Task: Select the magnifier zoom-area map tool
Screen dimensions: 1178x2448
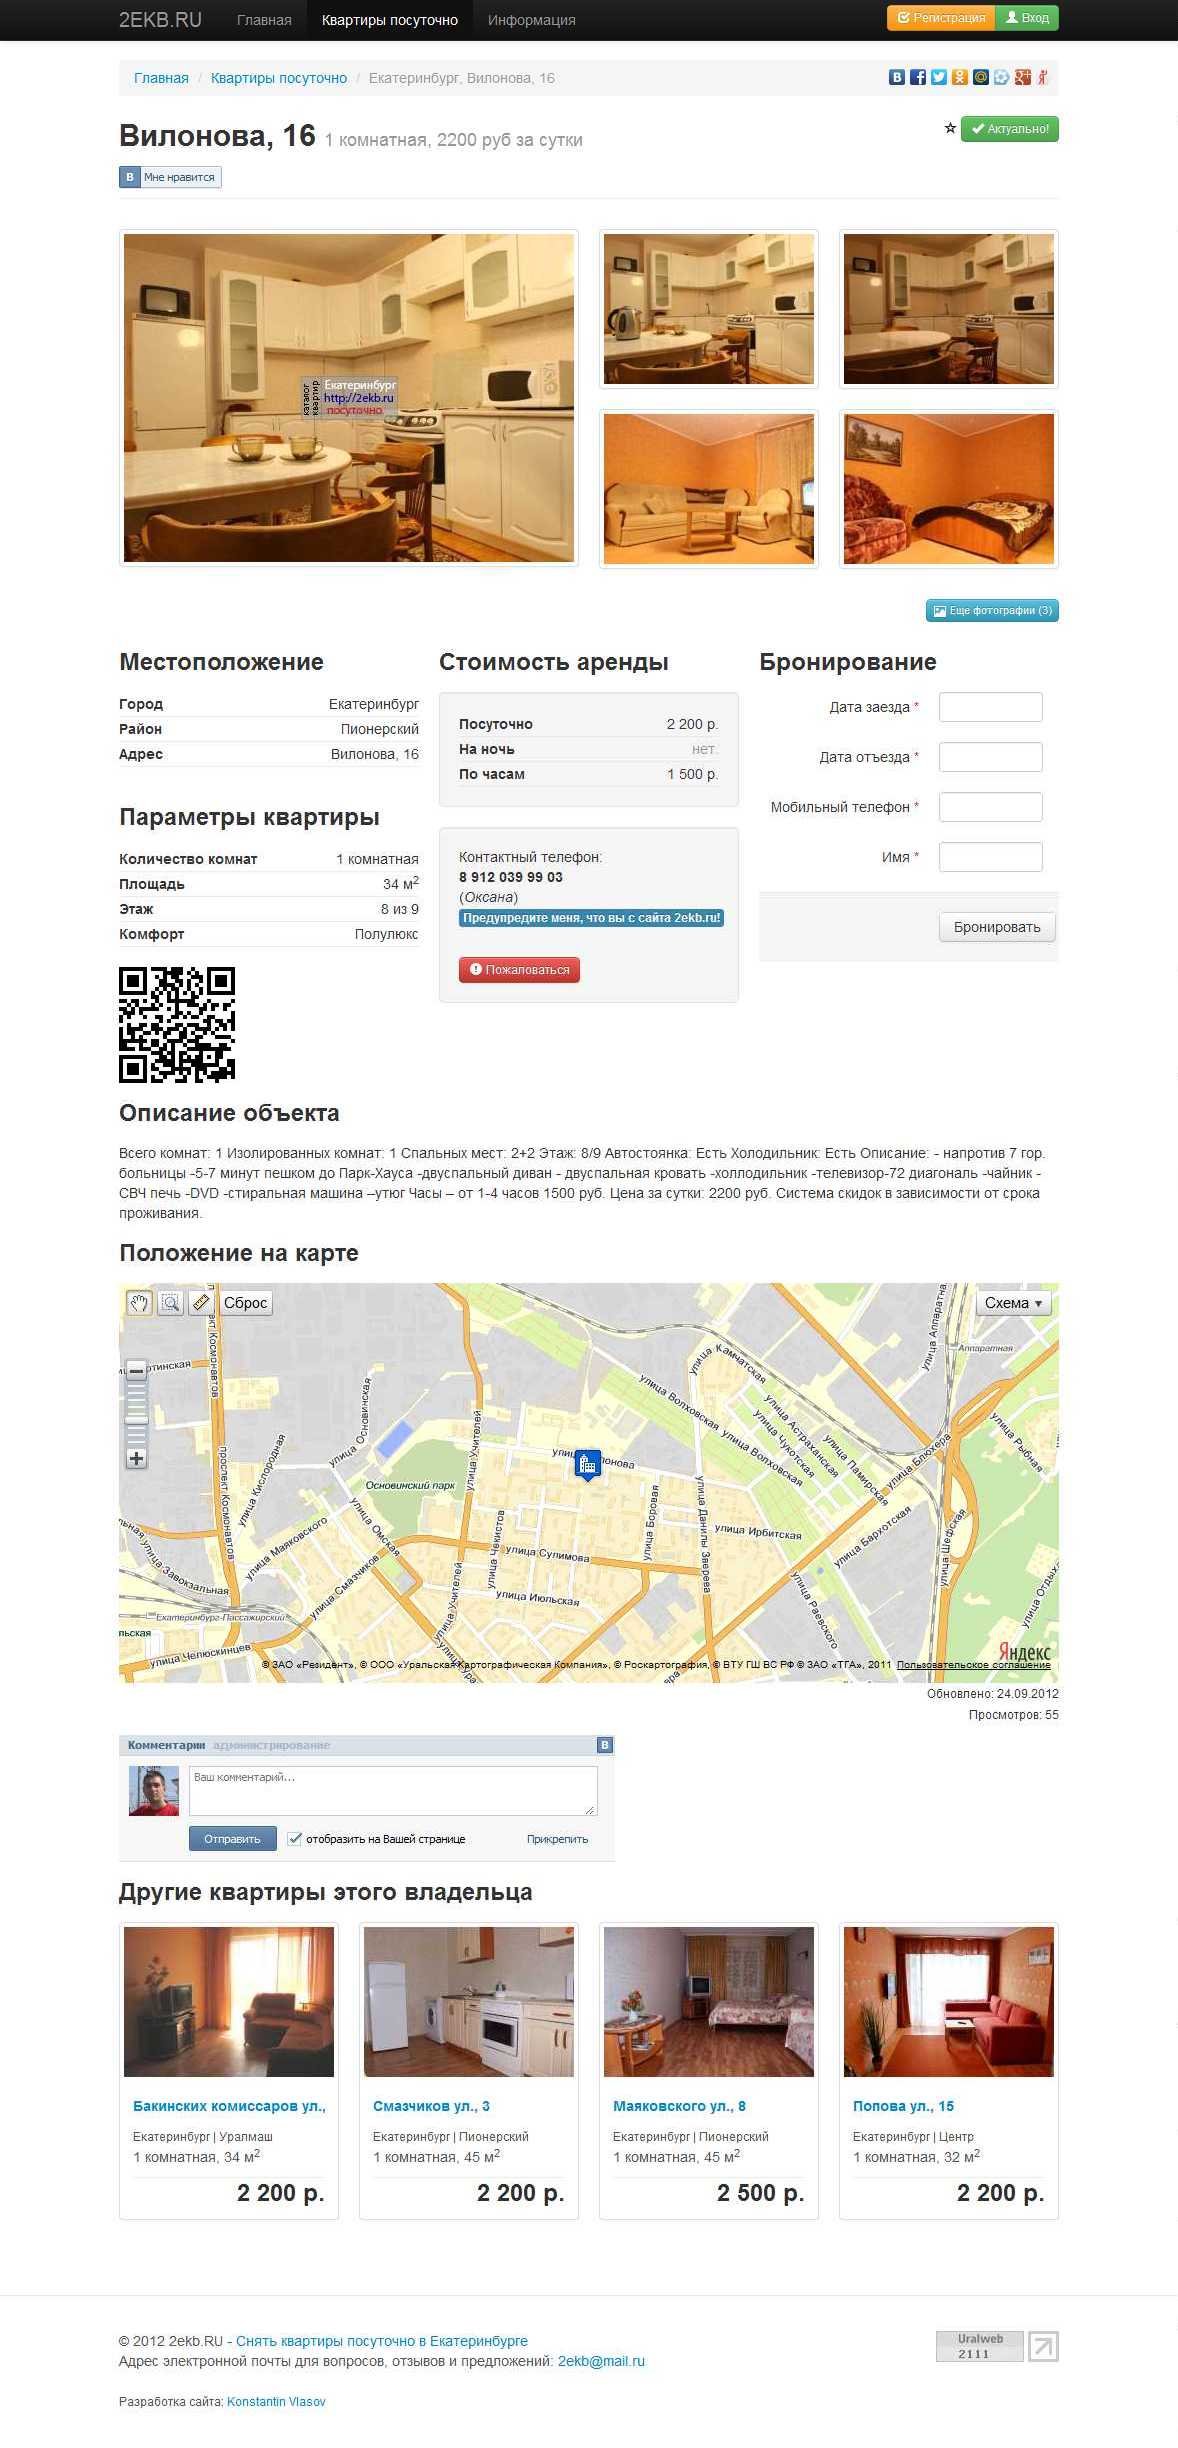Action: tap(171, 1303)
